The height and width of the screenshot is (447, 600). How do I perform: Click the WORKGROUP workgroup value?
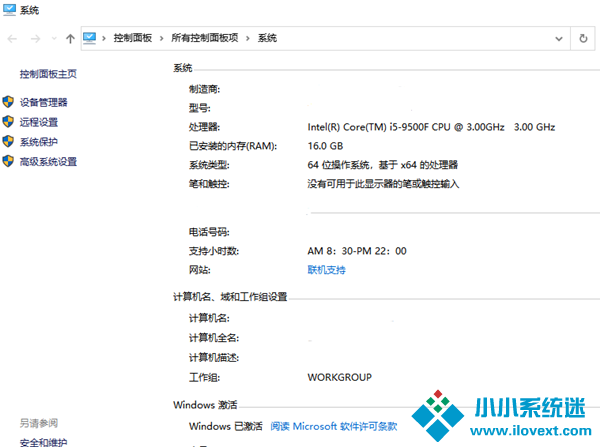[339, 377]
